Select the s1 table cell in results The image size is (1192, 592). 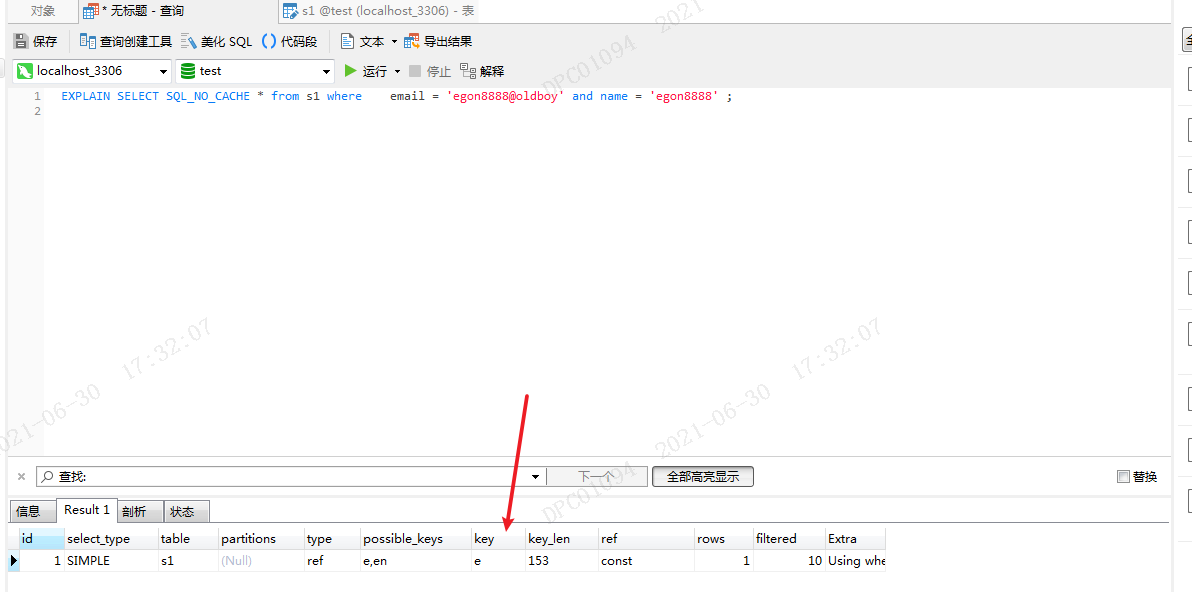click(x=188, y=561)
